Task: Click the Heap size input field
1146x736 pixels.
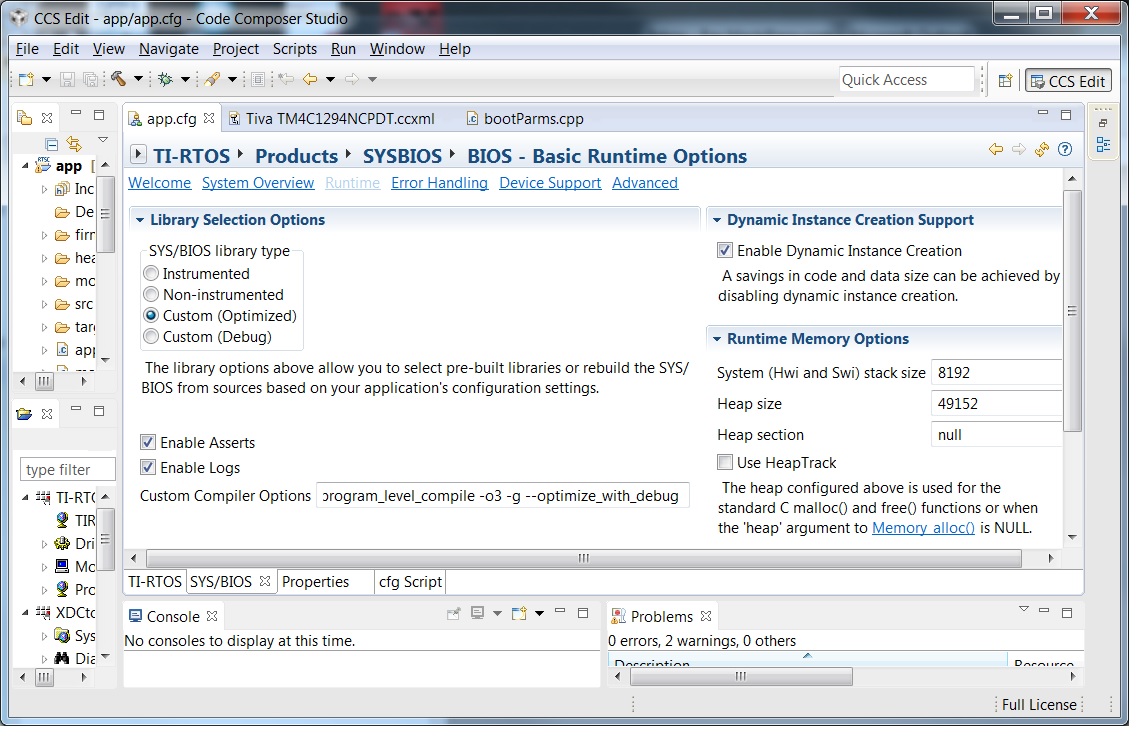Action: click(x=997, y=403)
